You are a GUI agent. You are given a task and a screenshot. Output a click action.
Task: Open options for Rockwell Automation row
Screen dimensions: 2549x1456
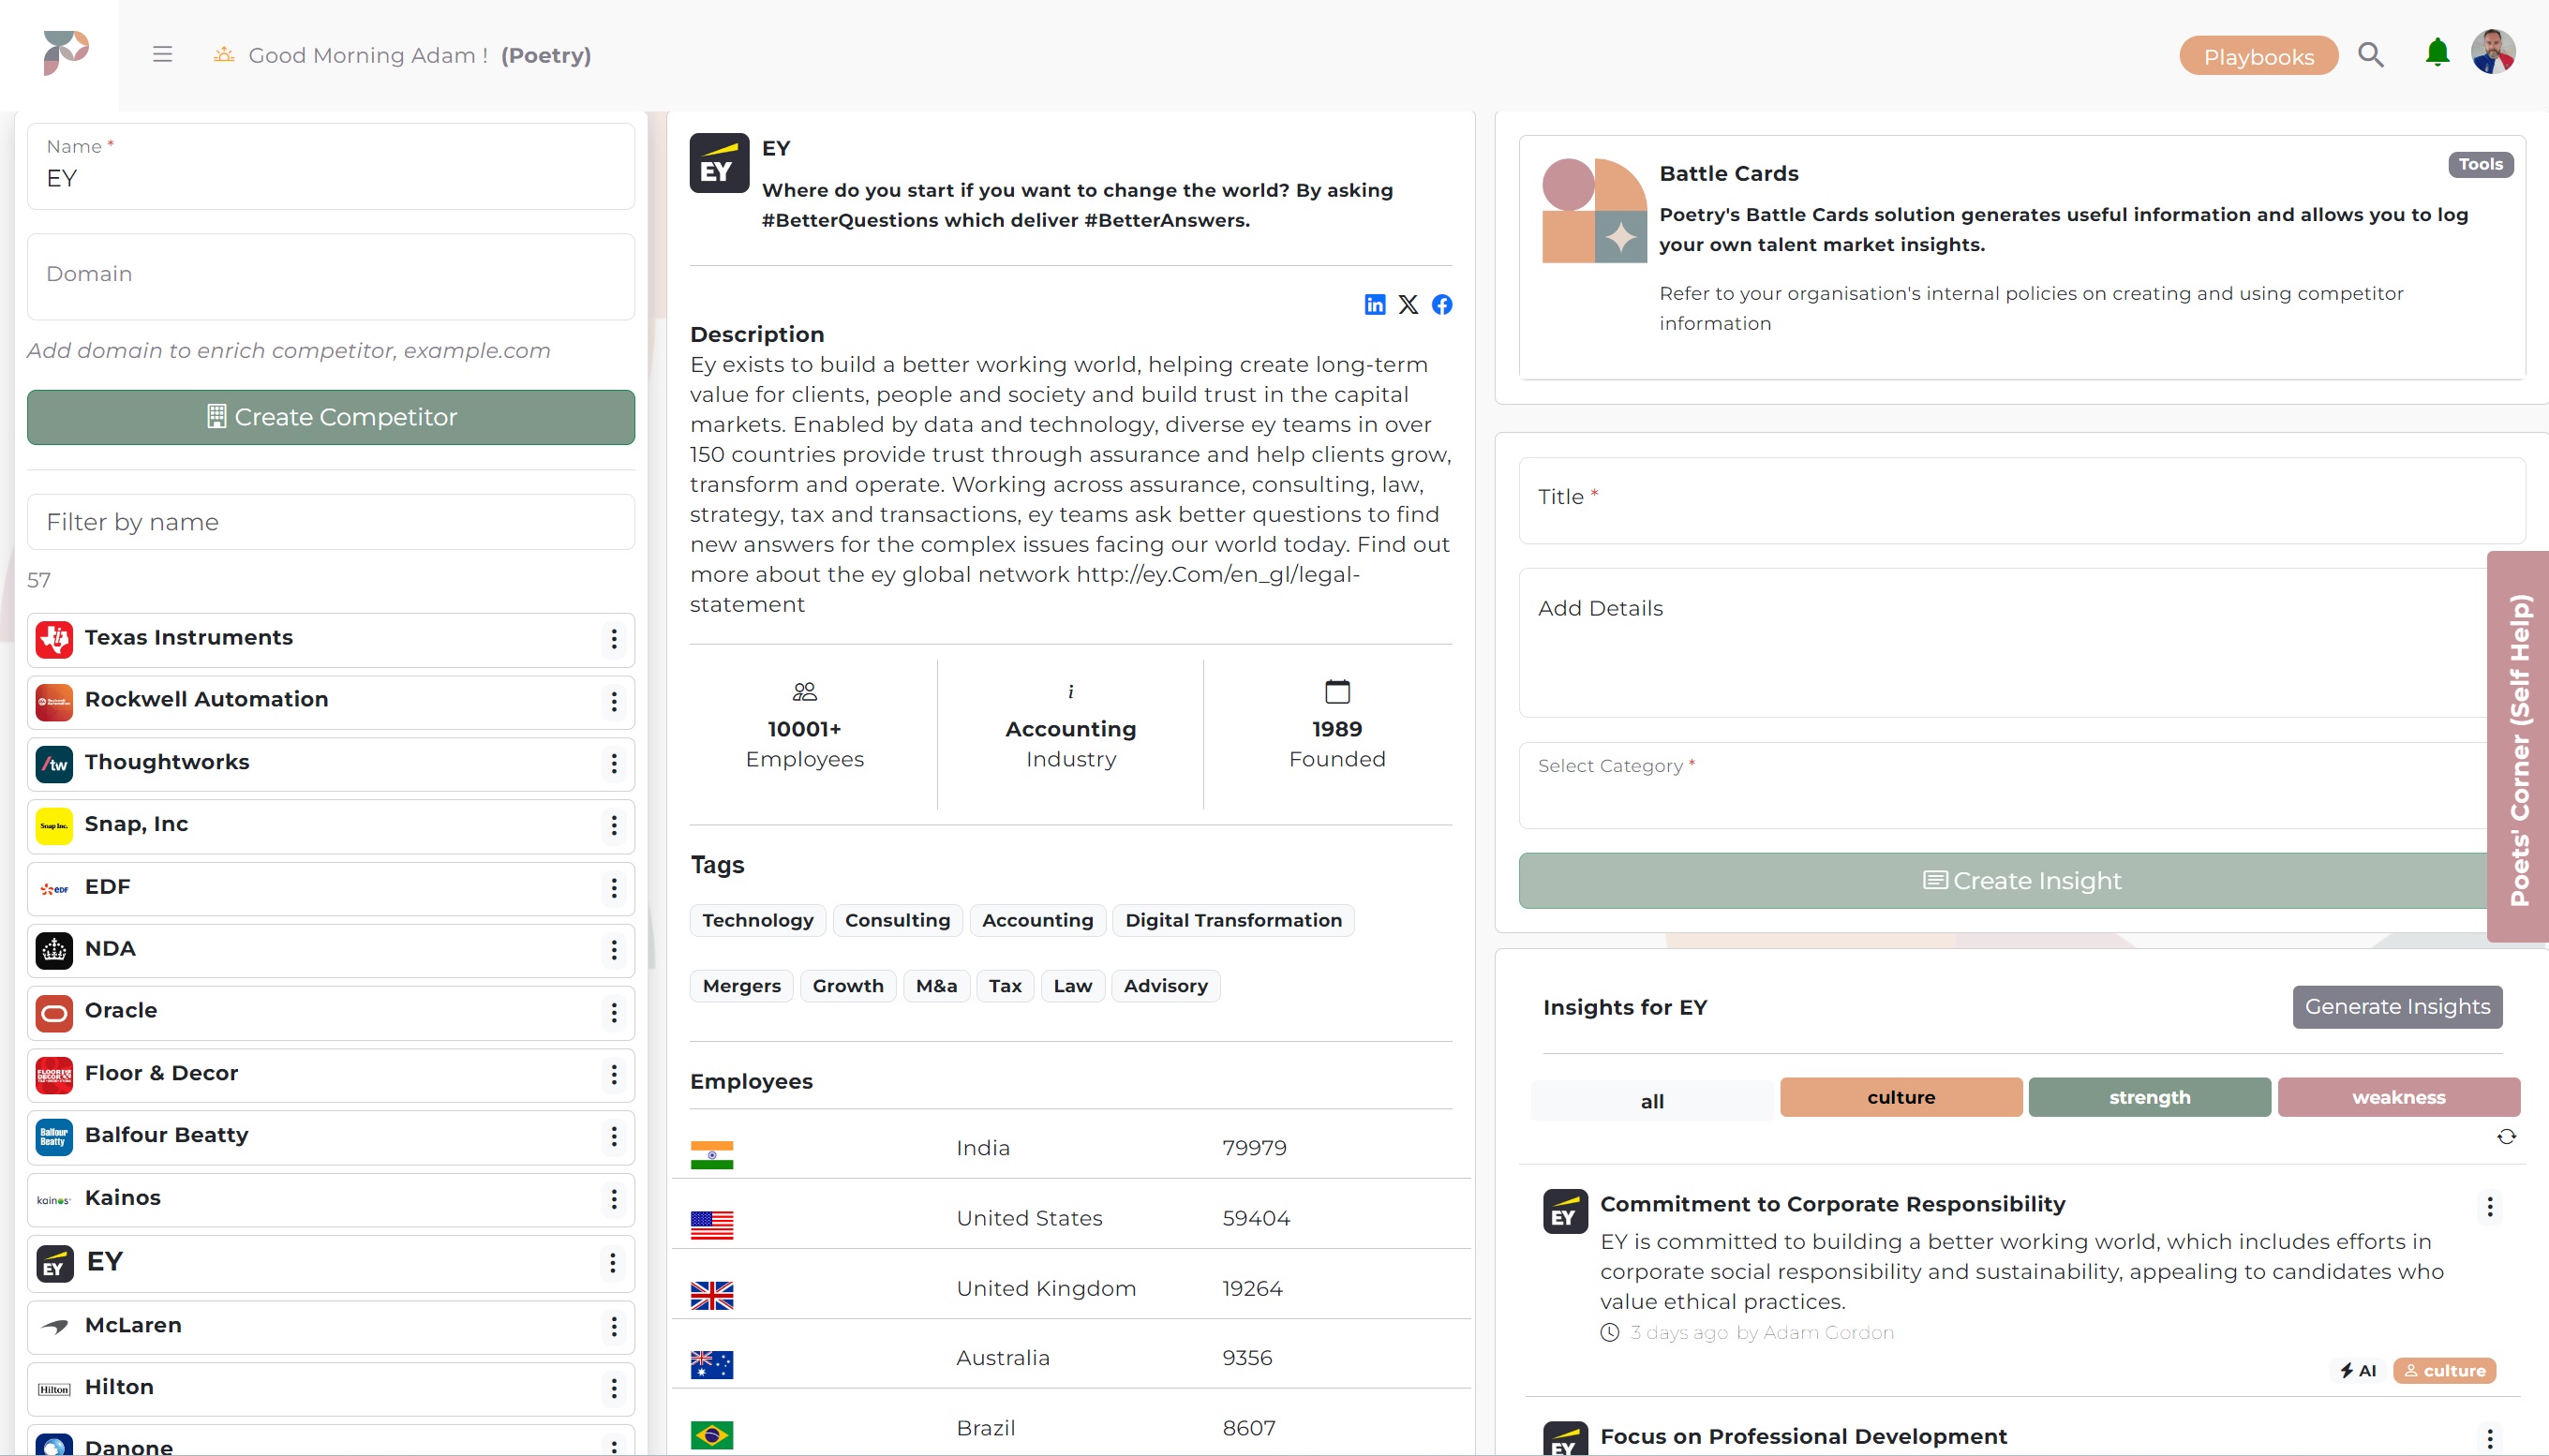(x=613, y=702)
